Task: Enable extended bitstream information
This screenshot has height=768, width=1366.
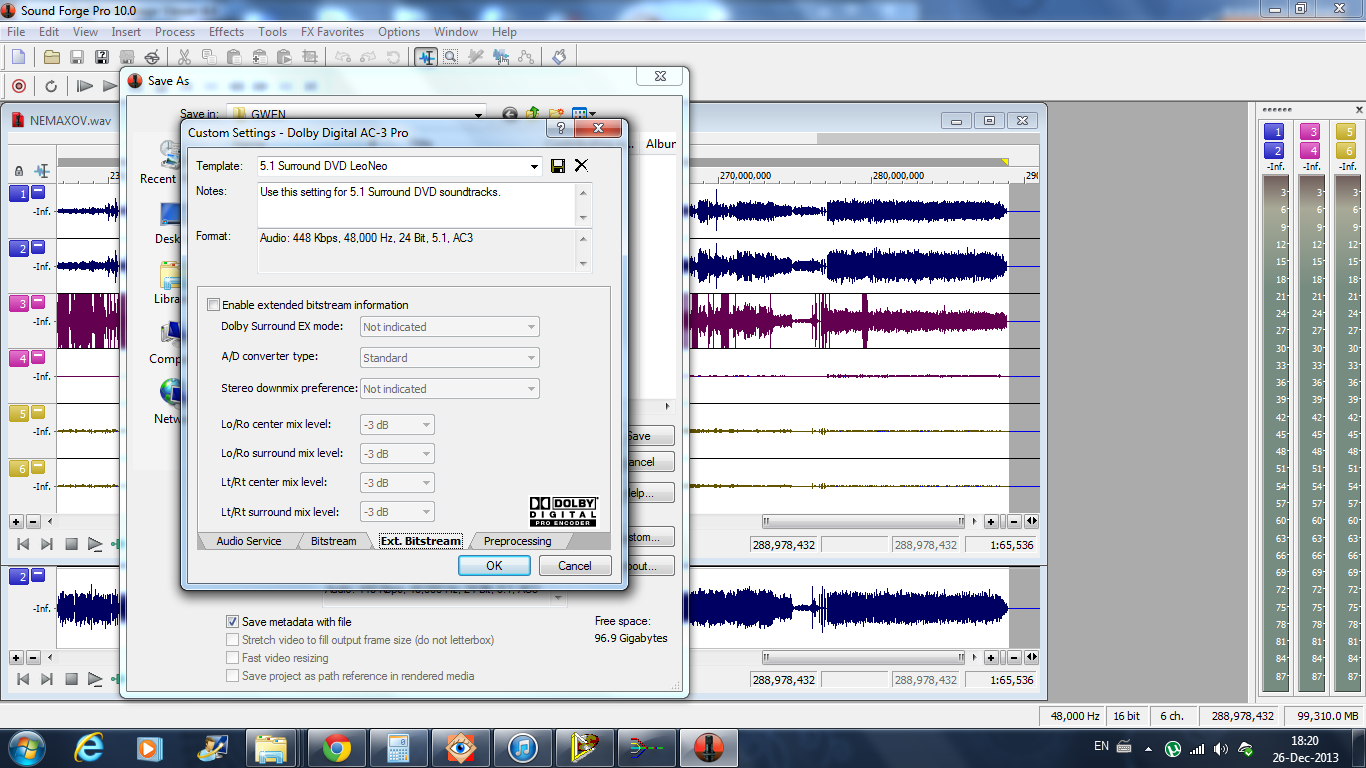Action: coord(213,305)
